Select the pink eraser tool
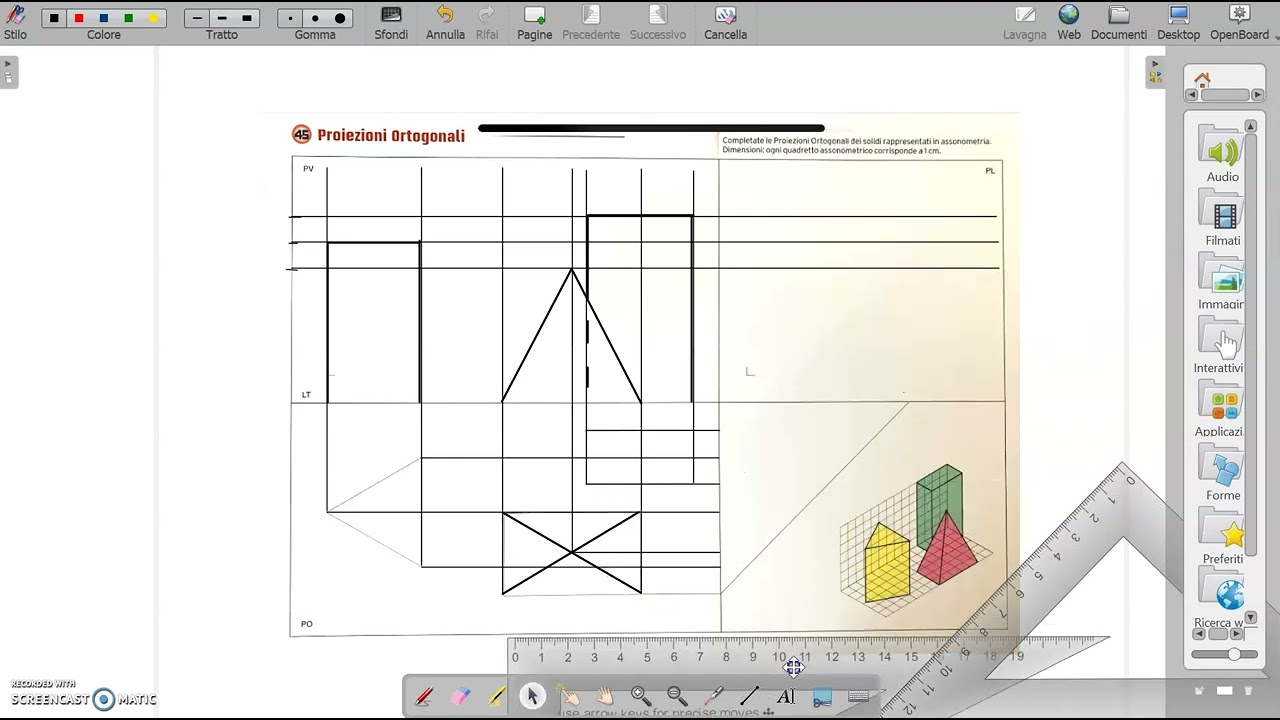1280x720 pixels. click(460, 697)
